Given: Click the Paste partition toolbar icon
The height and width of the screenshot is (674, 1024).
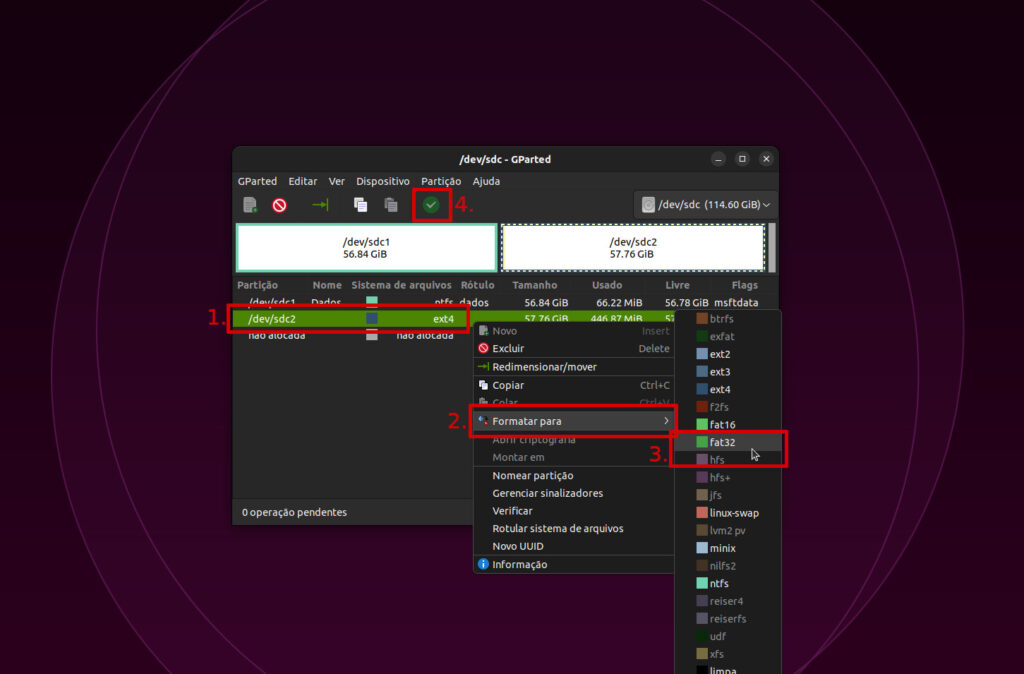Looking at the screenshot, I should pyautogui.click(x=391, y=205).
